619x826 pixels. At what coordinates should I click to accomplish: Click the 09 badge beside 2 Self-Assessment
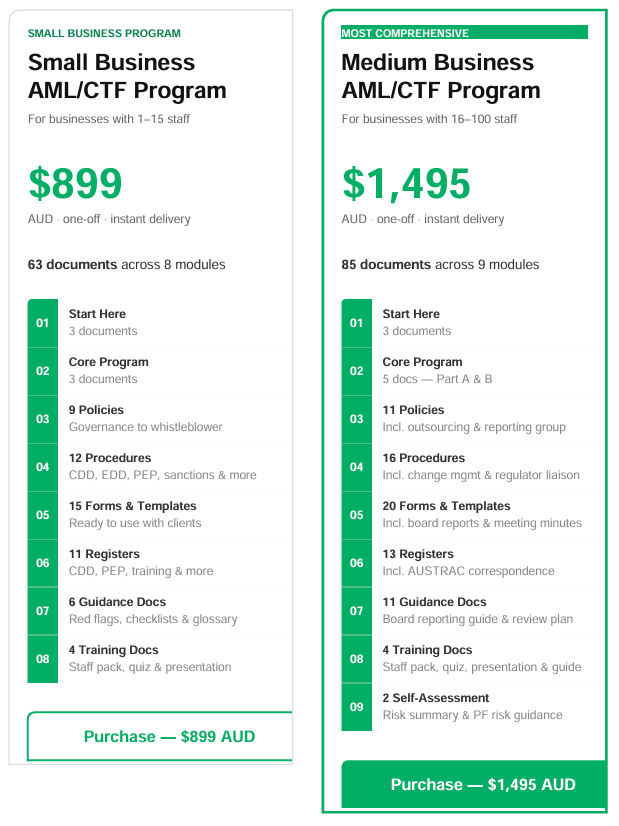(x=357, y=707)
